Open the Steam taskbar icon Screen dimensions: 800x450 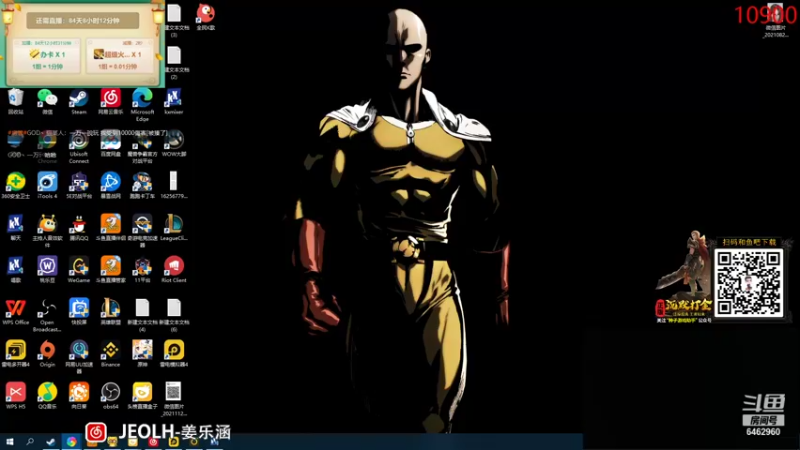[51, 442]
